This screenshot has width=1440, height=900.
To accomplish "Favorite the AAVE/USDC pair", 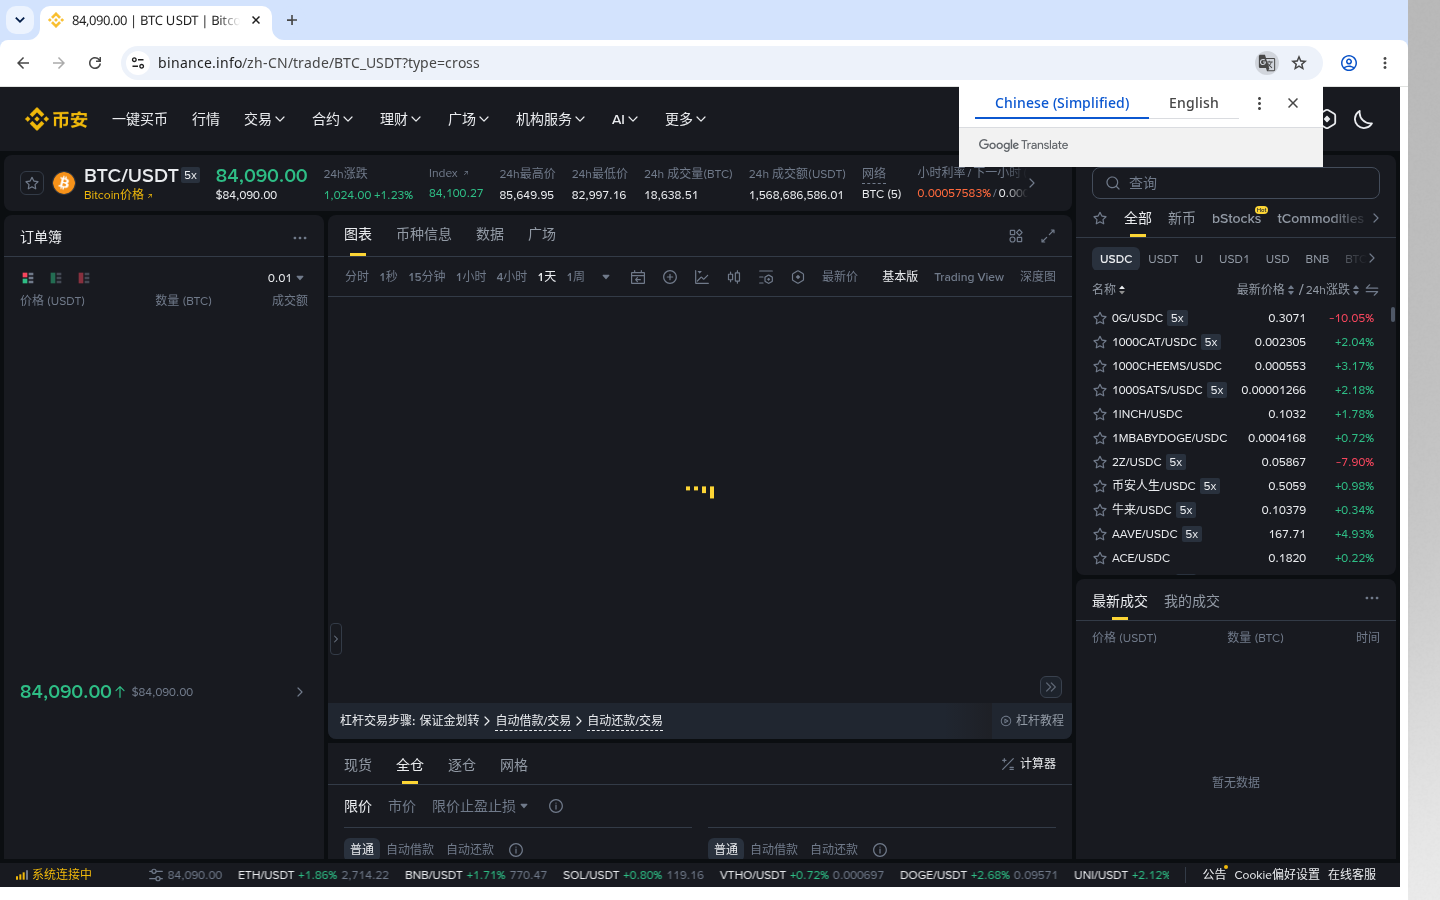I will tap(1100, 534).
